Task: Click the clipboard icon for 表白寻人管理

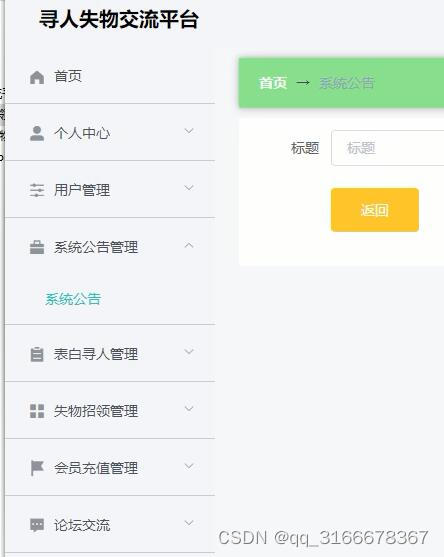Action: pyautogui.click(x=37, y=354)
